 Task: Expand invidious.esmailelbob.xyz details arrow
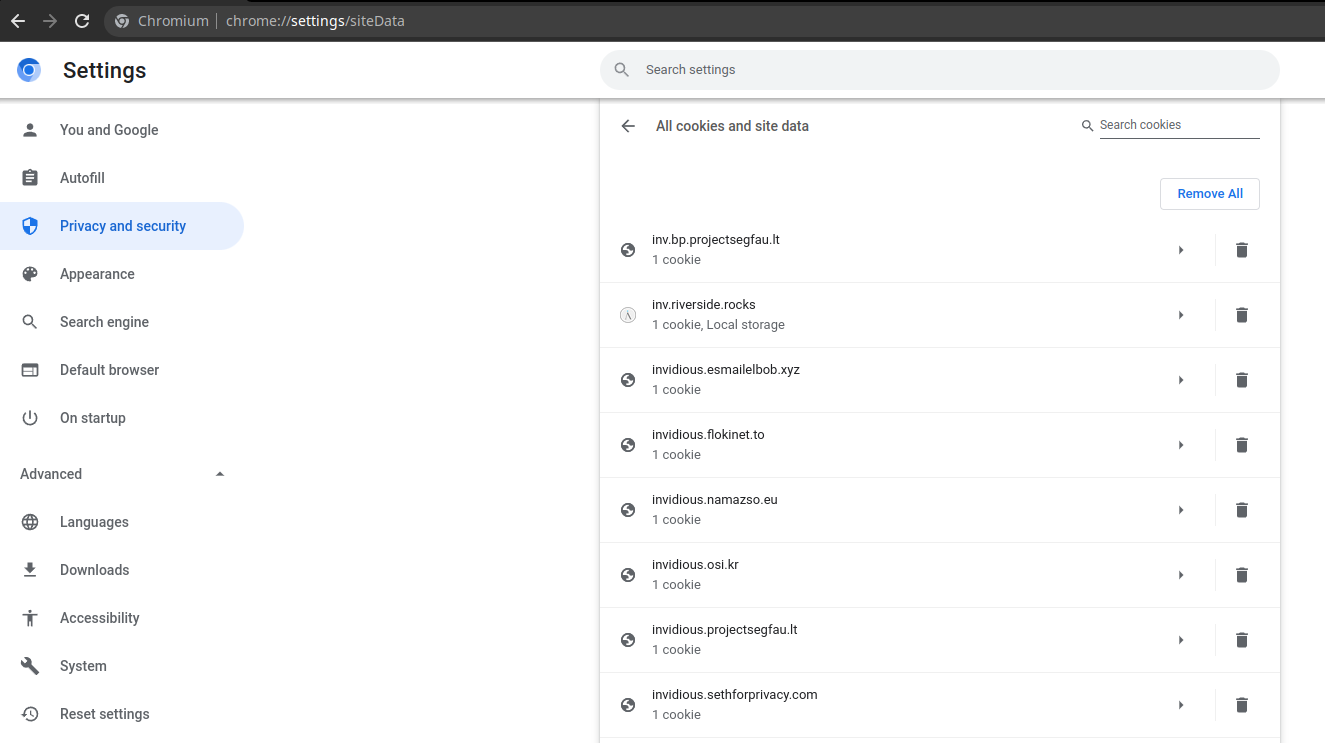click(x=1181, y=380)
